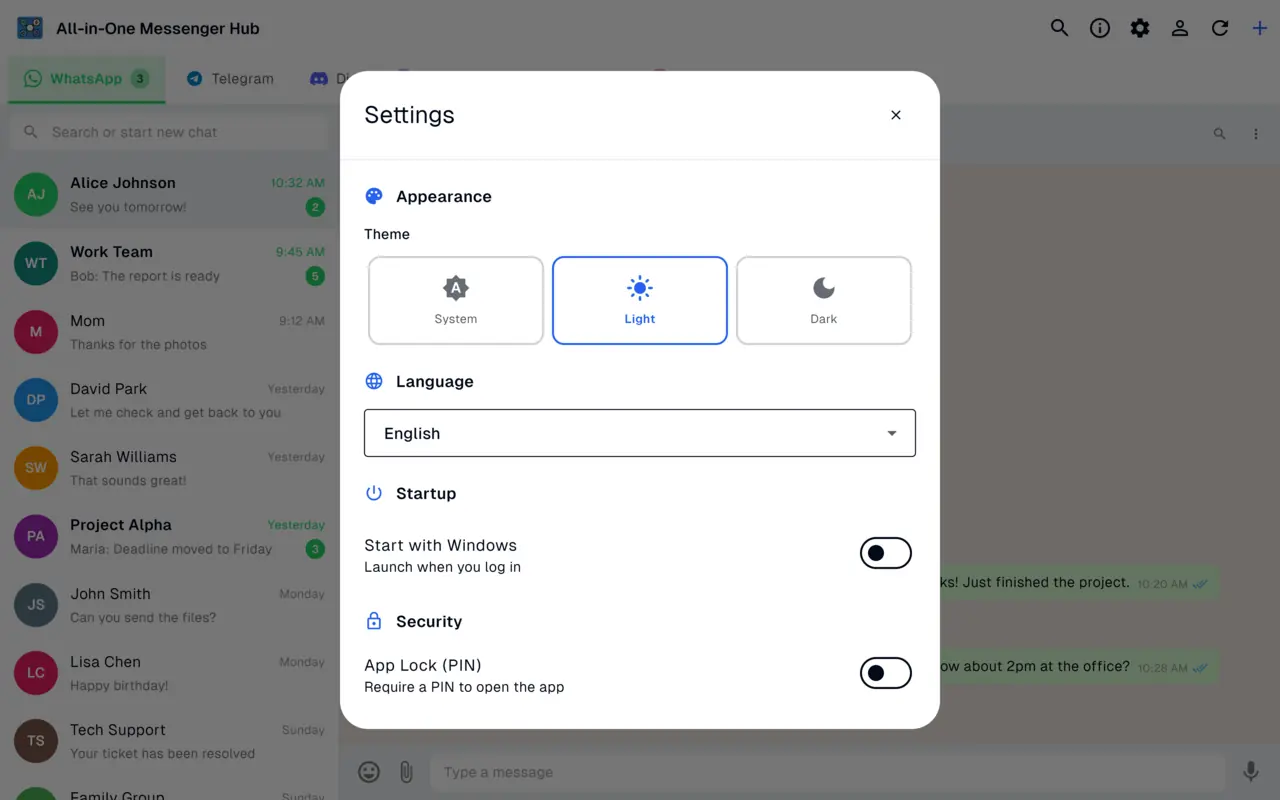Viewport: 1280px width, 800px height.
Task: Open the Mom chat name
Action: tap(87, 321)
